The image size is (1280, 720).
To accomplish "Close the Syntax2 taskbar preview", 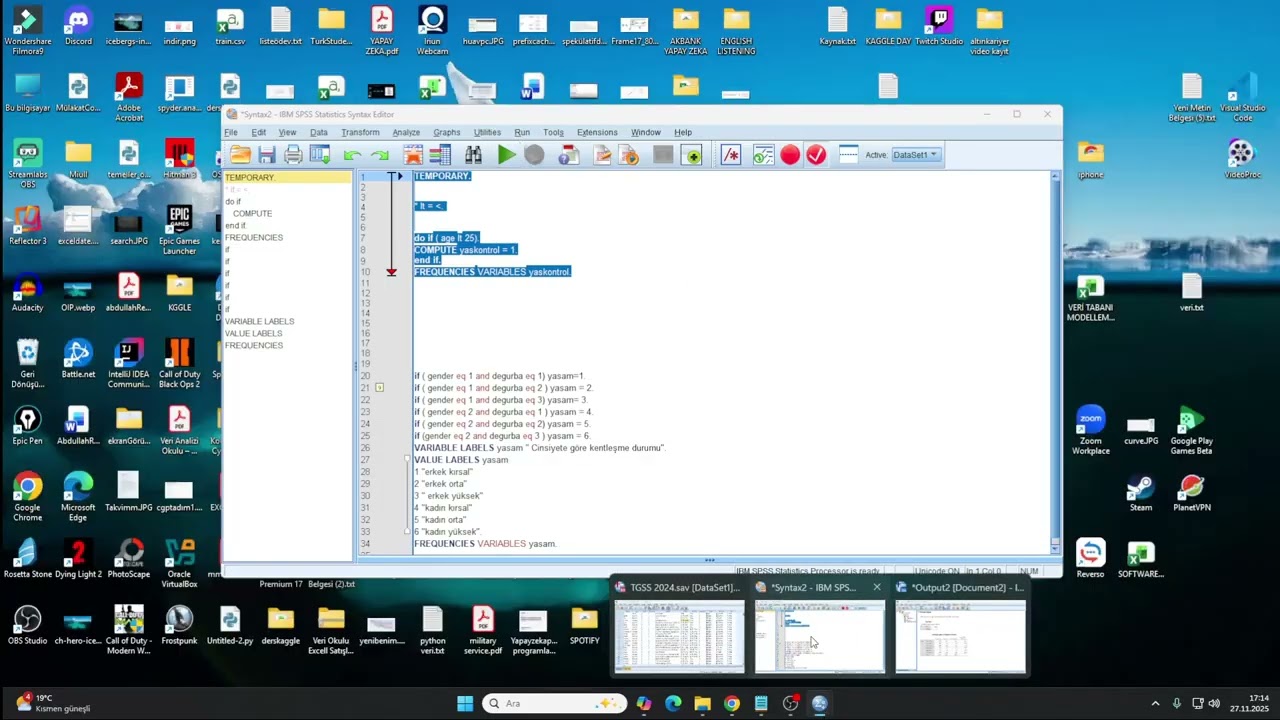I will click(877, 587).
